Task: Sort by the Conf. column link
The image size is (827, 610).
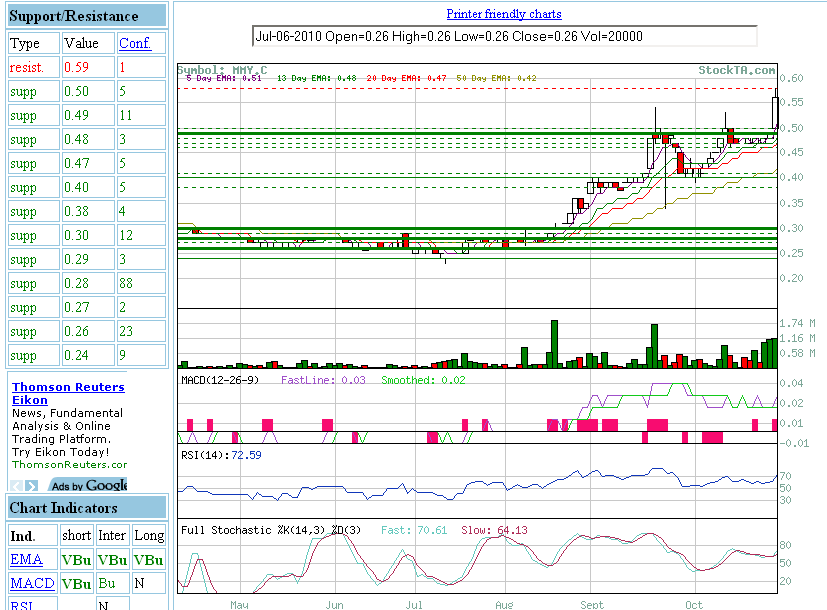Action: point(135,43)
